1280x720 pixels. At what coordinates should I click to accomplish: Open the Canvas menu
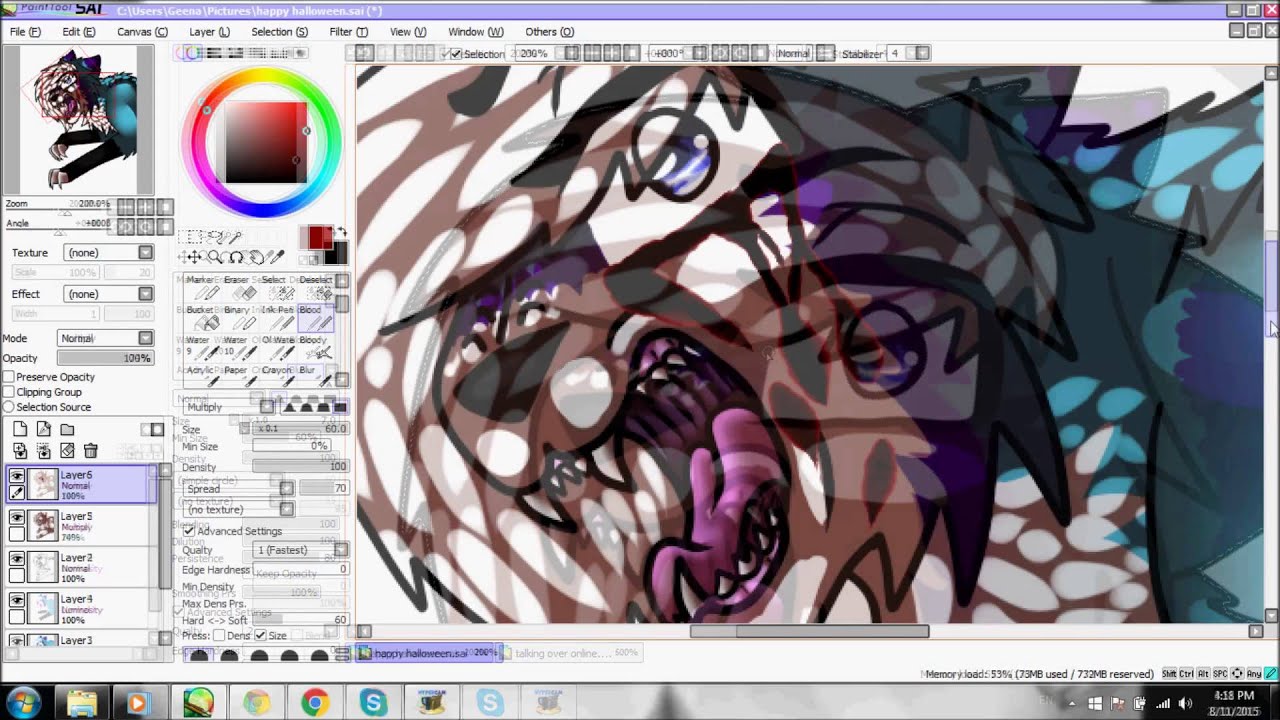click(142, 32)
